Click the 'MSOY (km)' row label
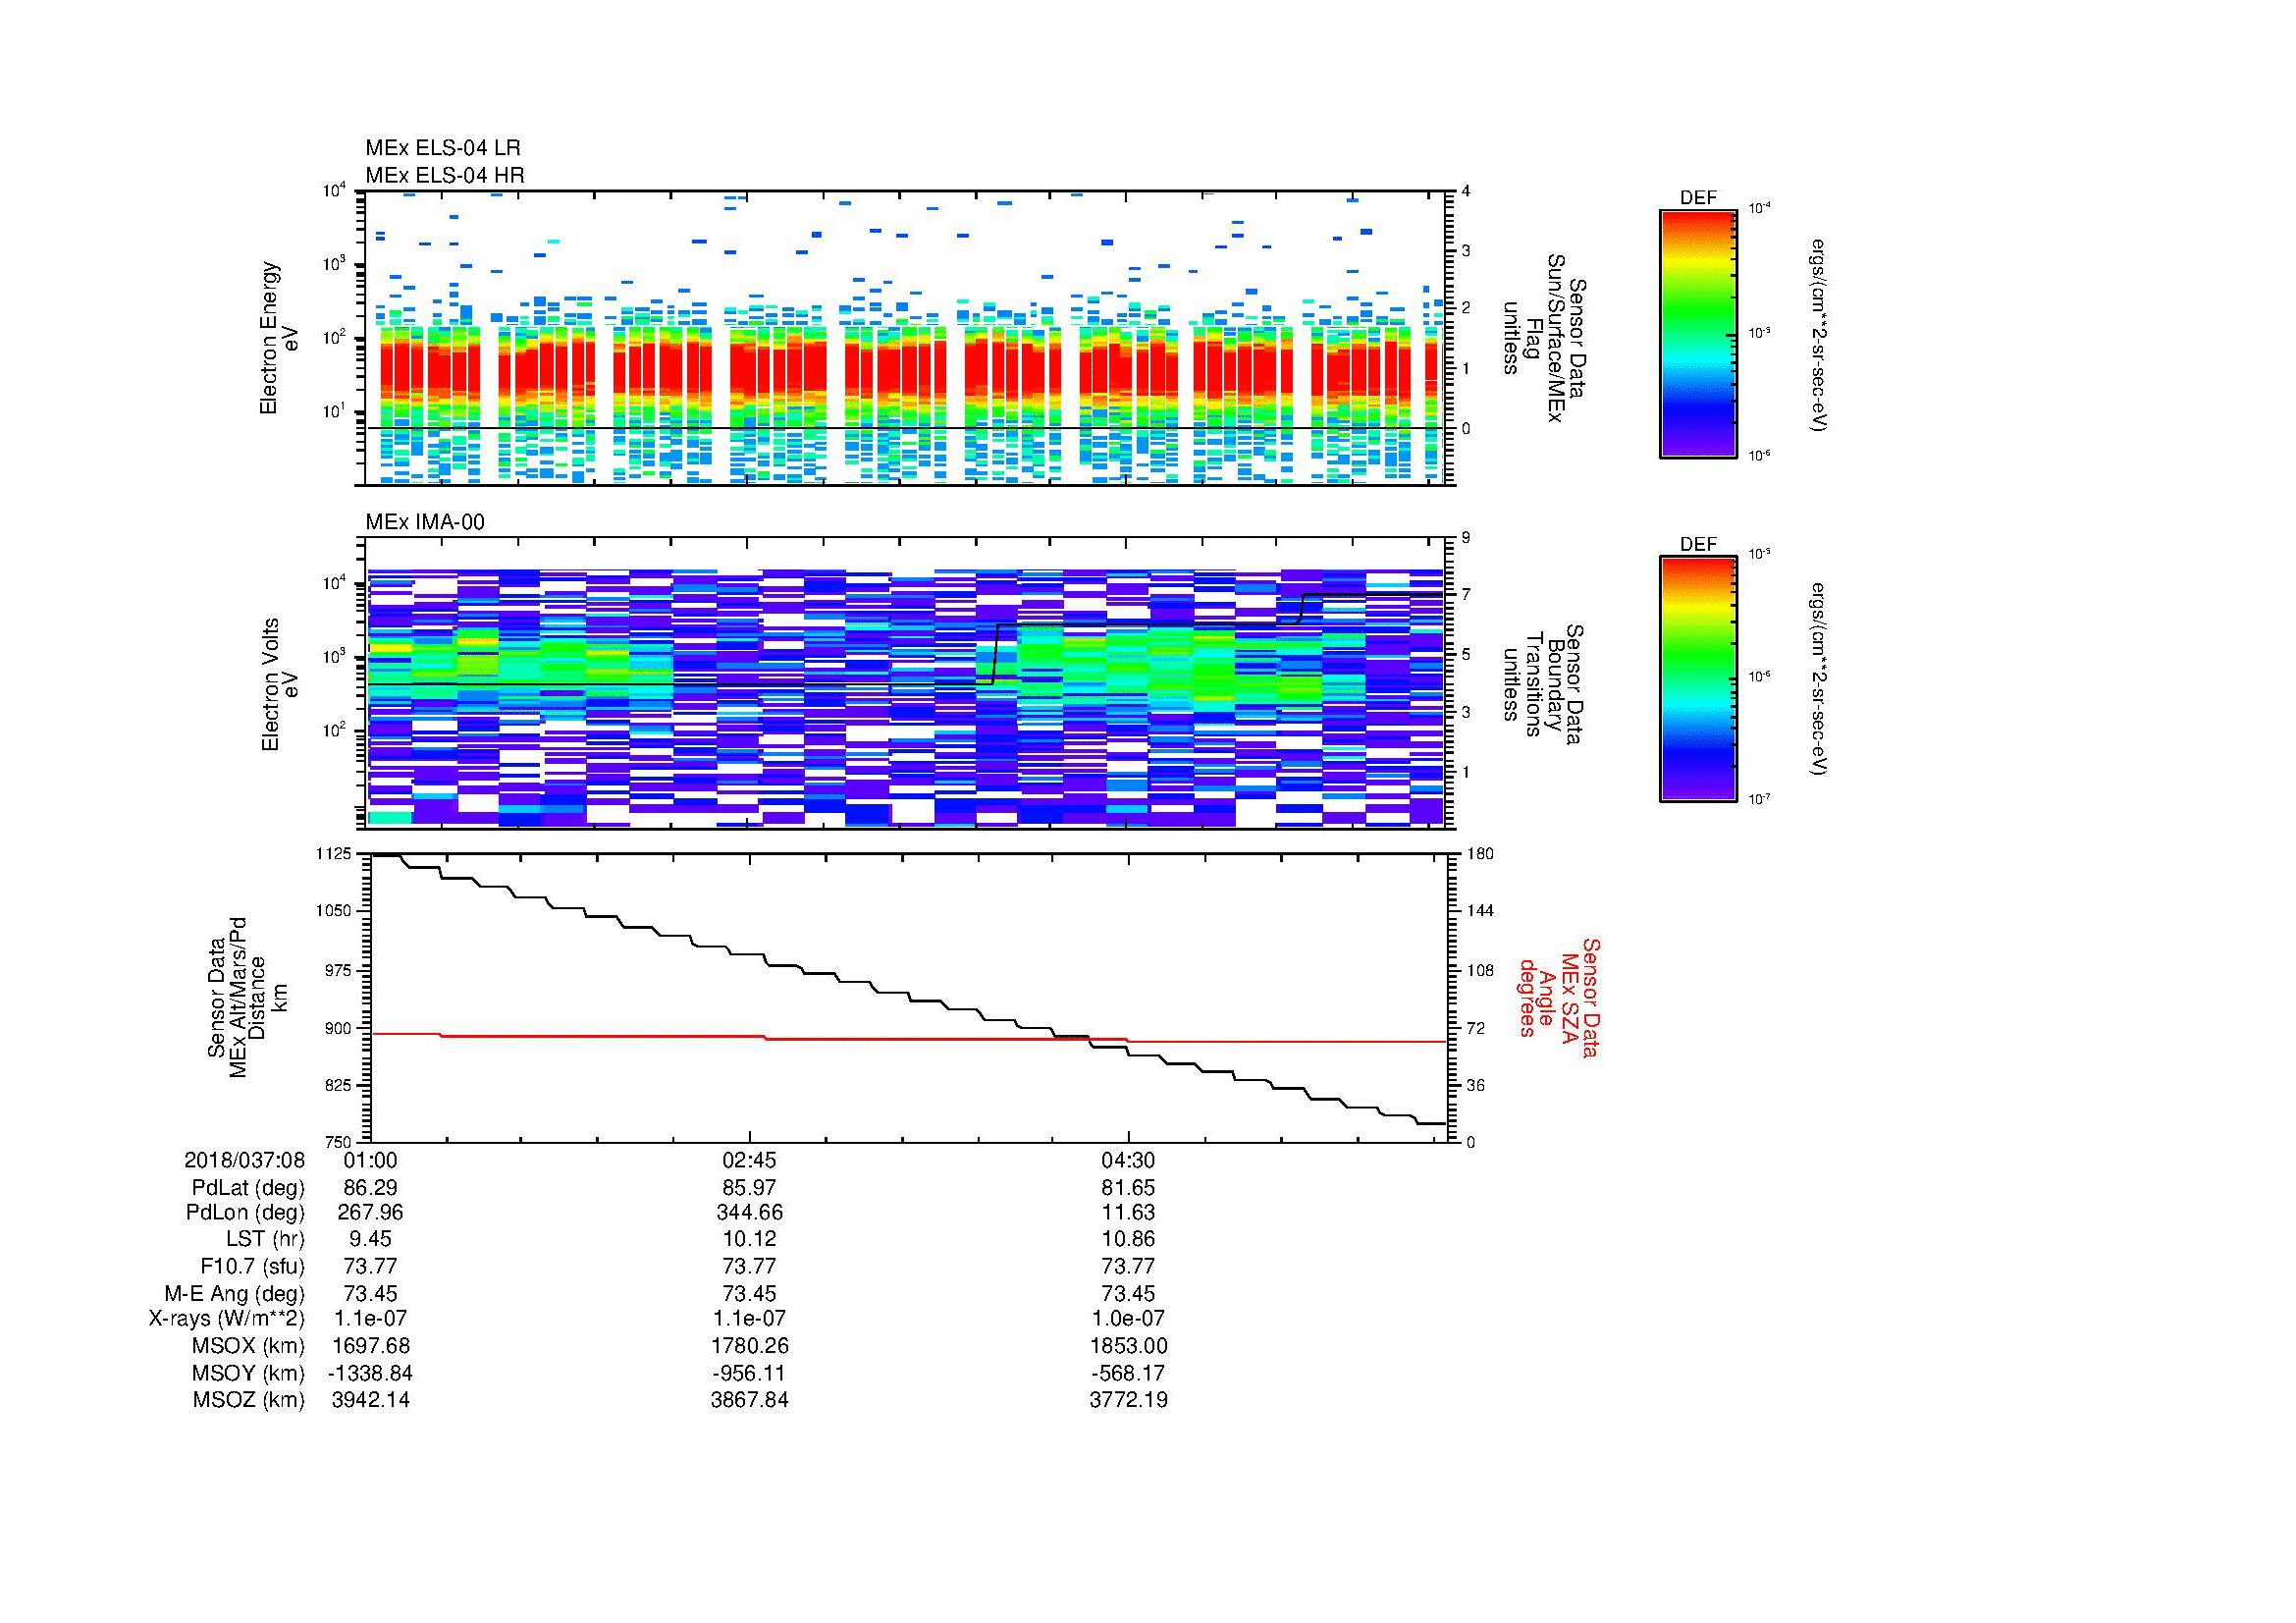This screenshot has height=1623, width=2296. coord(249,1373)
